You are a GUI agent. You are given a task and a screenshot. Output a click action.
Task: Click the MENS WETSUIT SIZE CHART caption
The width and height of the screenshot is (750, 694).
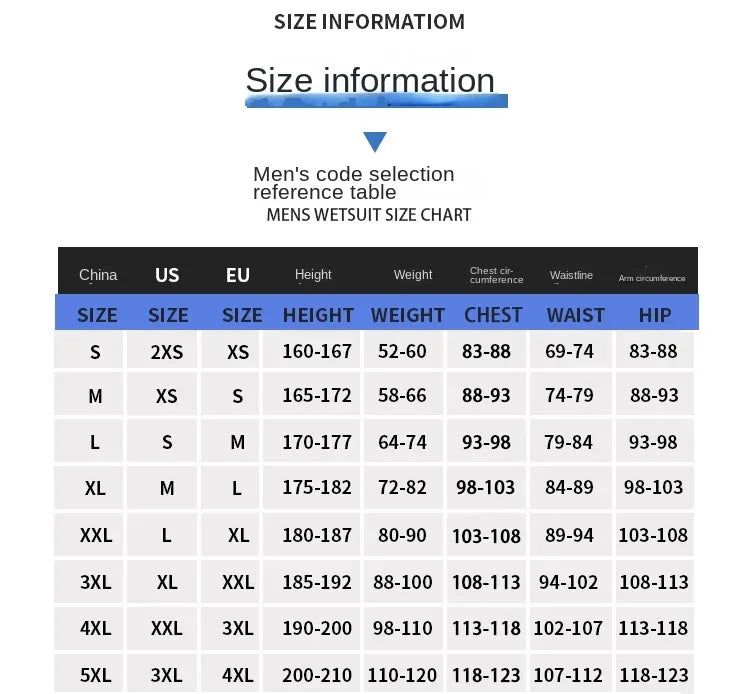(x=369, y=215)
